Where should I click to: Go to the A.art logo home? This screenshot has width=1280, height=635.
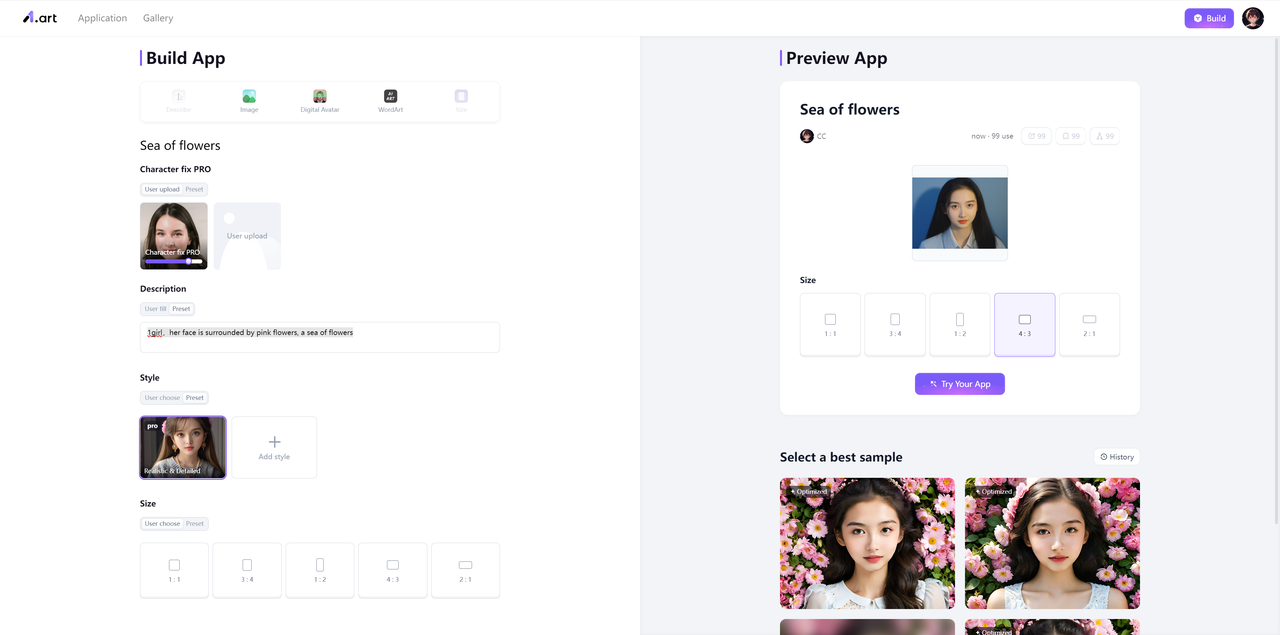40,18
